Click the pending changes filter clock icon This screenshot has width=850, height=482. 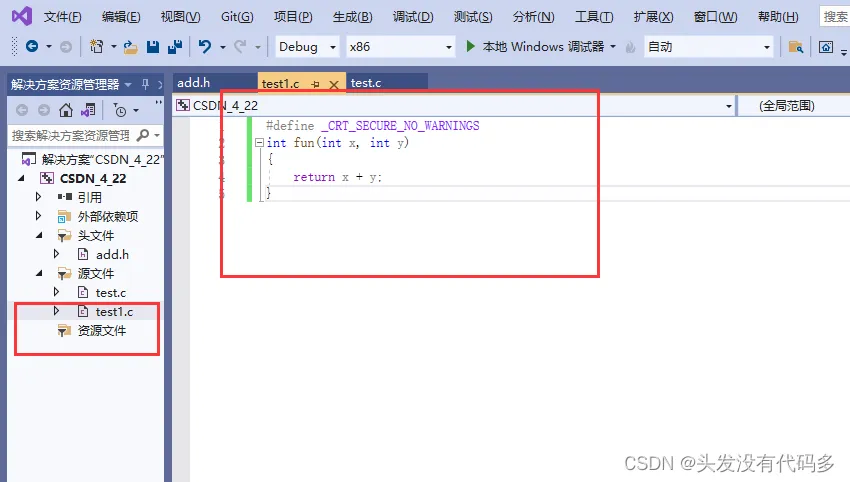click(120, 111)
